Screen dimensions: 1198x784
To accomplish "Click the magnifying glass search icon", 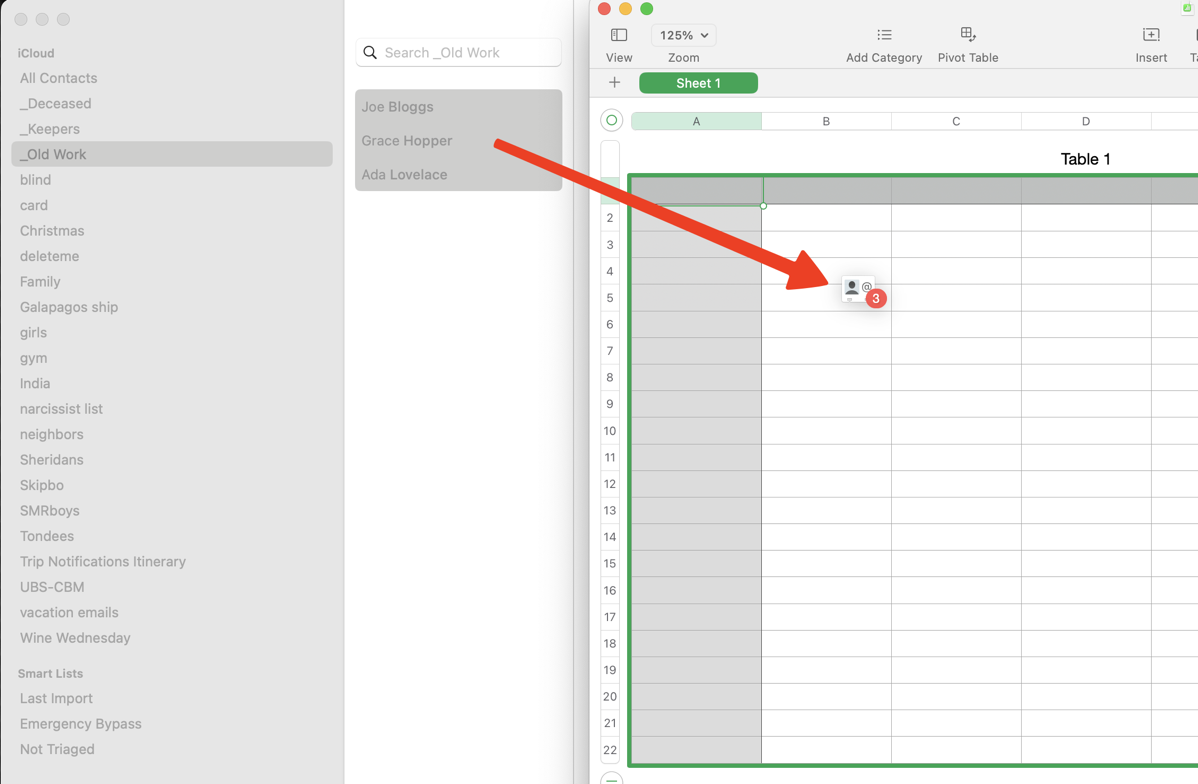I will pos(371,53).
